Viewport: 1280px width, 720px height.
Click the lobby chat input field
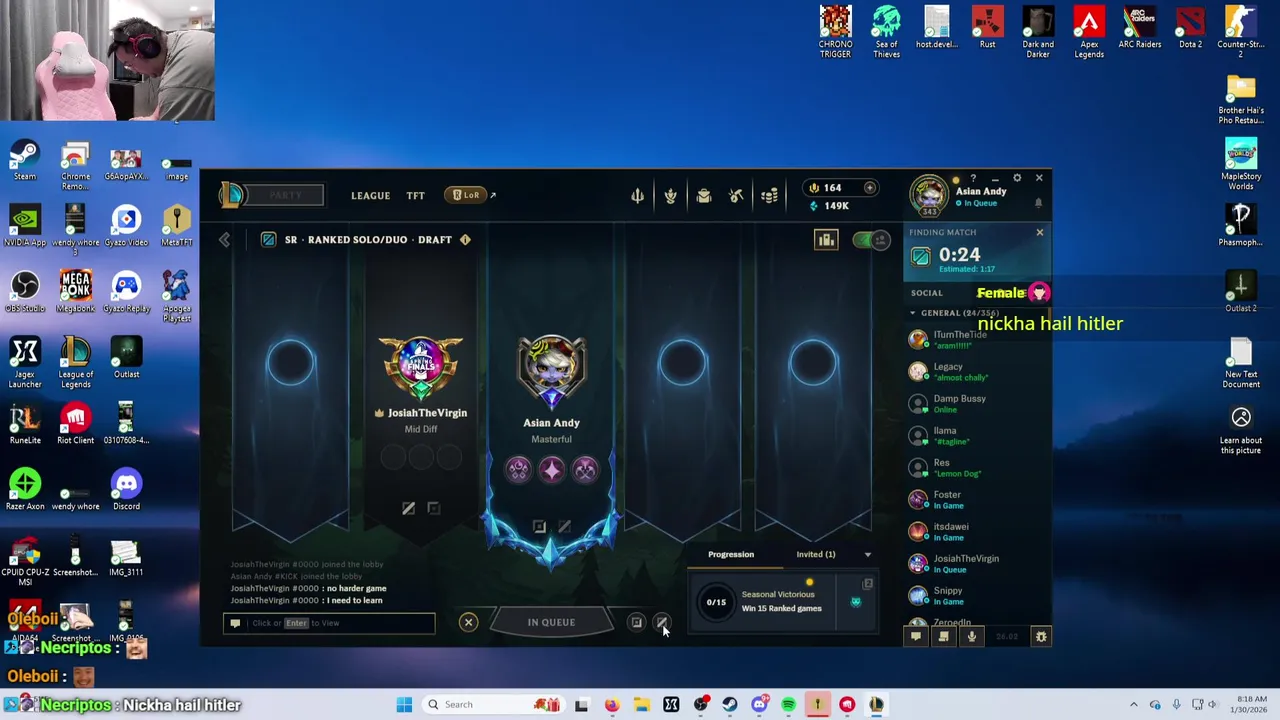329,623
